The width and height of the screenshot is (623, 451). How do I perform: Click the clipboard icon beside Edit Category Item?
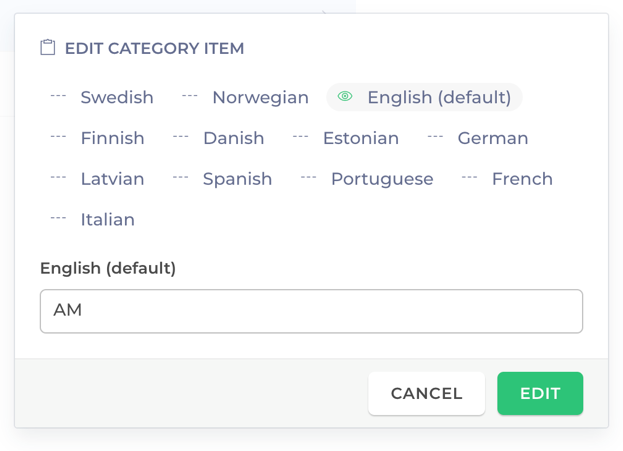(x=48, y=47)
